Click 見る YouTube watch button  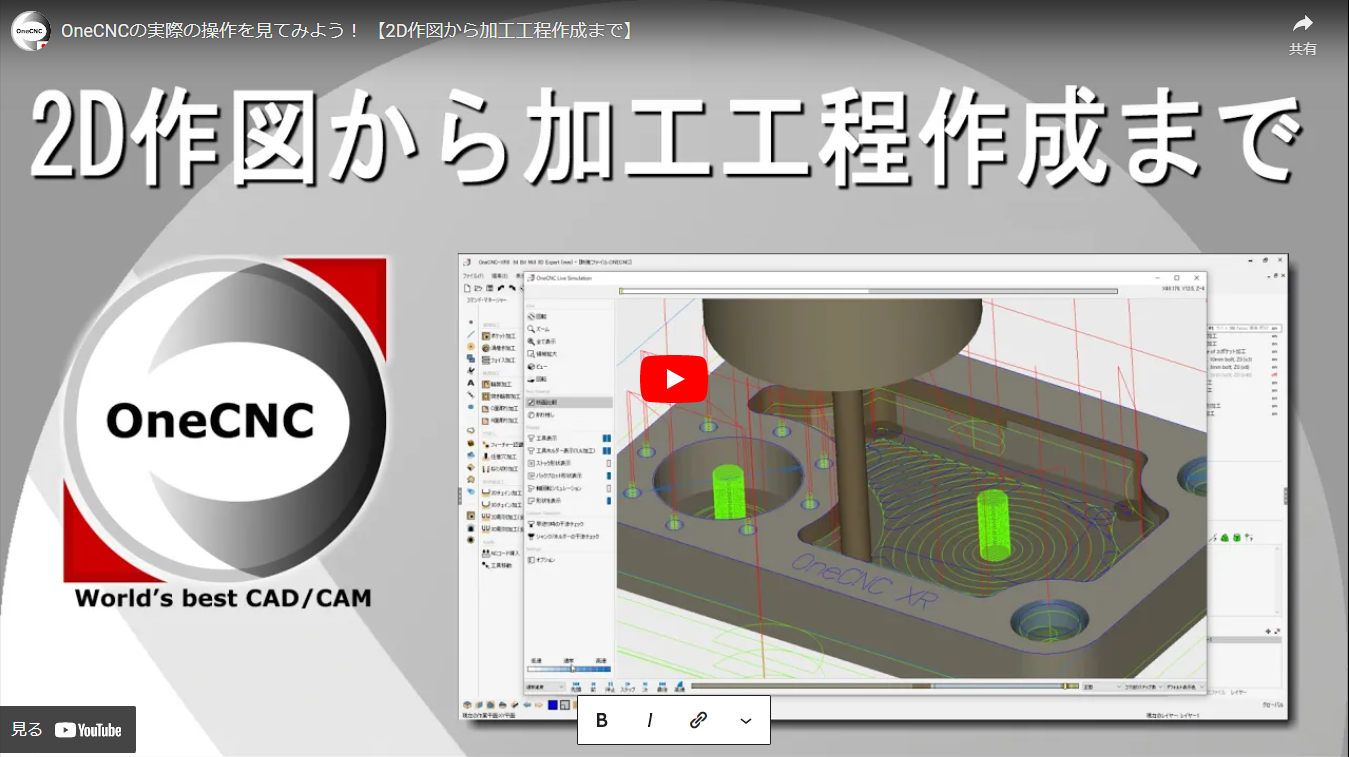pyautogui.click(x=68, y=730)
